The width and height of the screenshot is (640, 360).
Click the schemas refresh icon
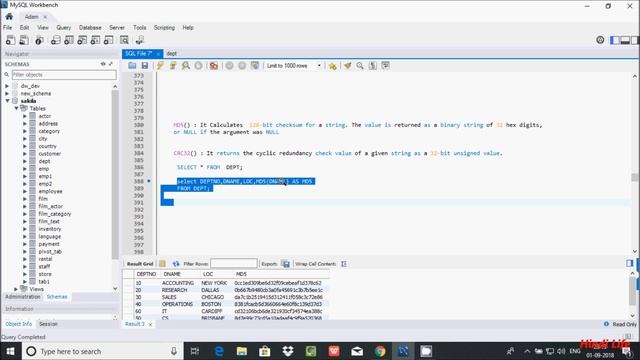[103, 64]
